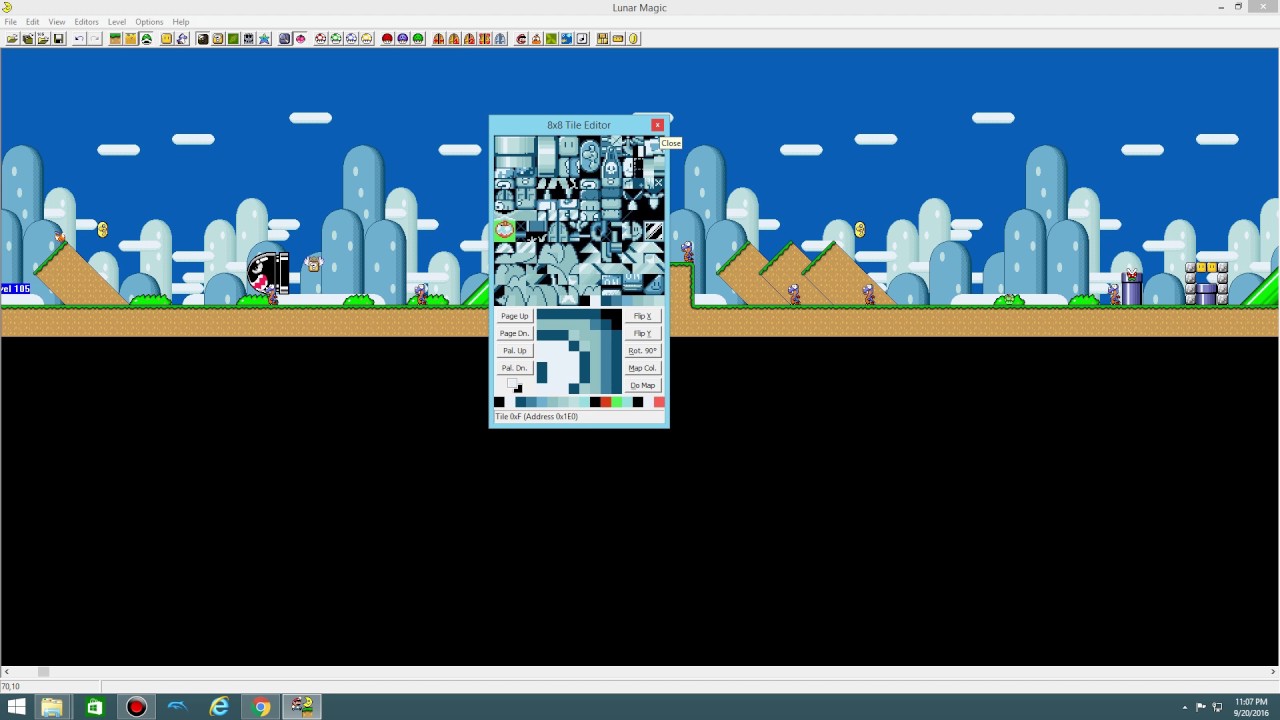Click the dark Thwomp-face toolbar icon
1280x720 pixels.
[249, 39]
